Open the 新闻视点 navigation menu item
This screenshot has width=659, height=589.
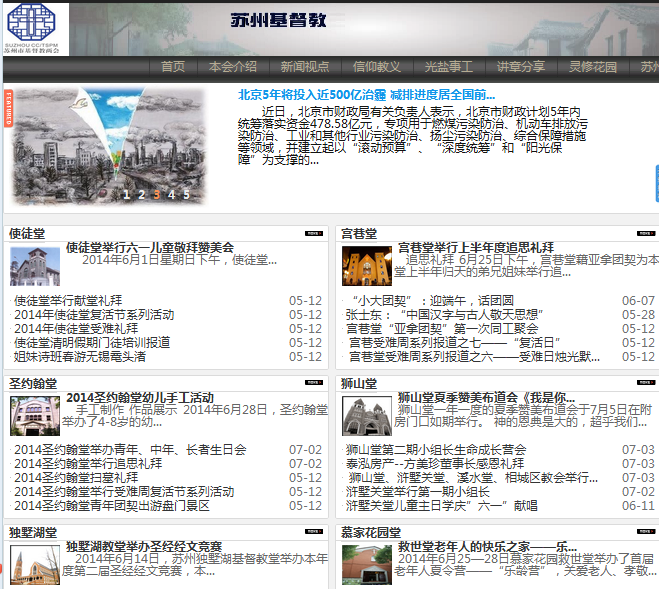(304, 67)
